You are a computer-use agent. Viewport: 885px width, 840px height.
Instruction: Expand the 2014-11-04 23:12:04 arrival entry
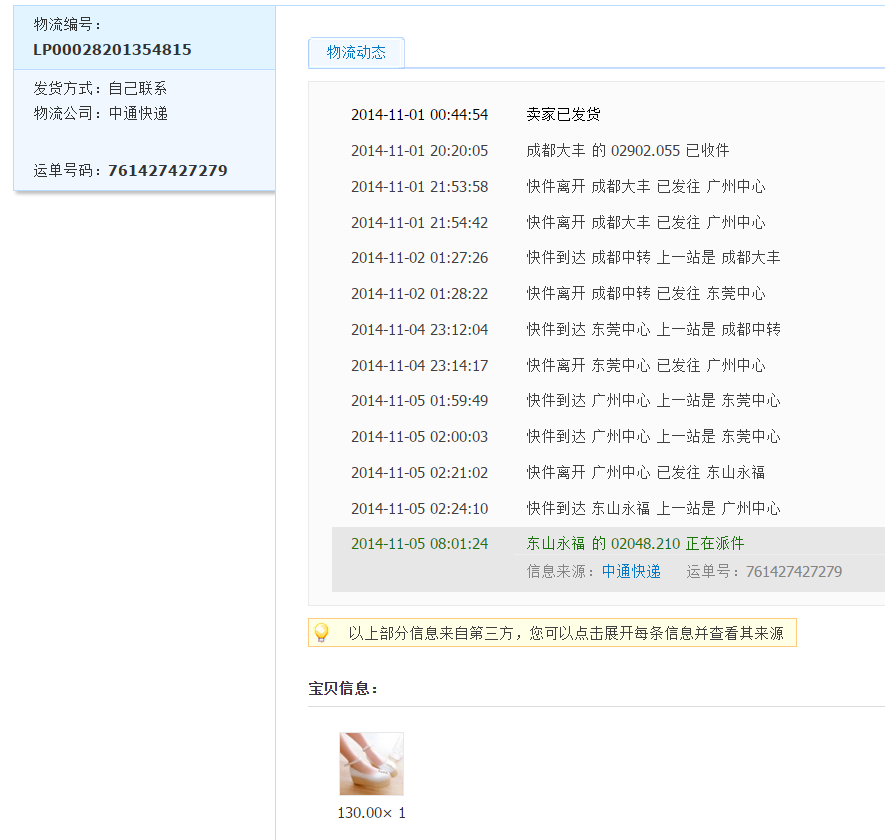point(653,330)
